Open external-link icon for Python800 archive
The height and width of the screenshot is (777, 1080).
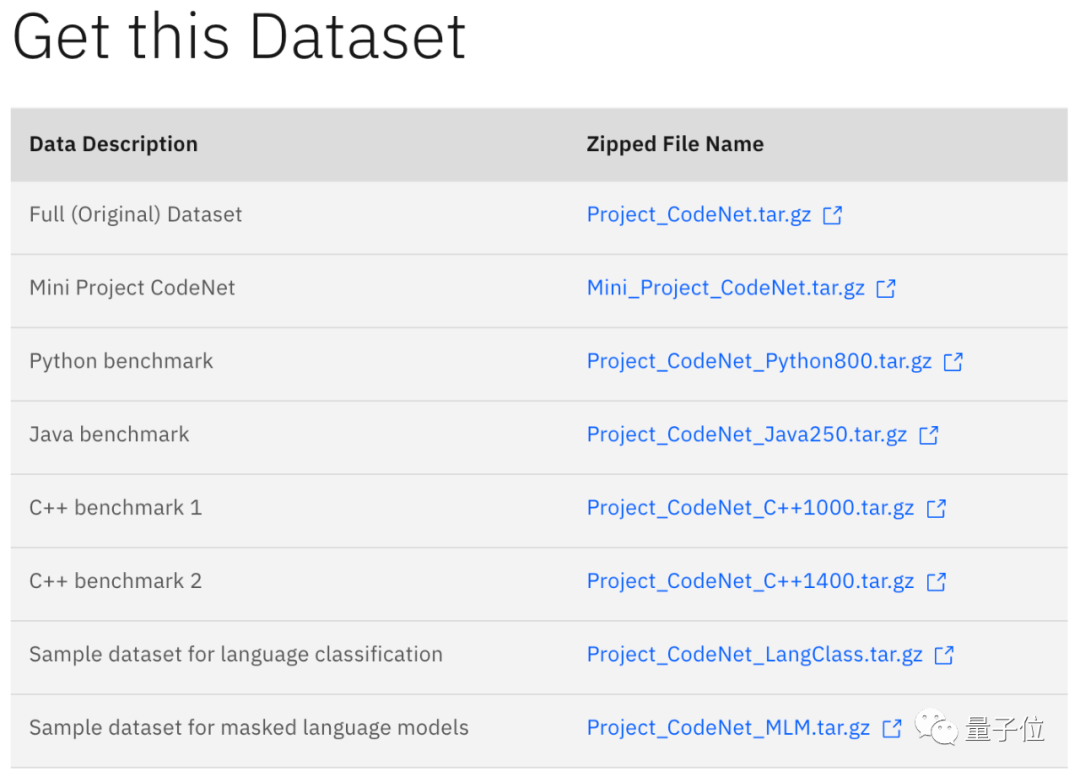pyautogui.click(x=953, y=362)
